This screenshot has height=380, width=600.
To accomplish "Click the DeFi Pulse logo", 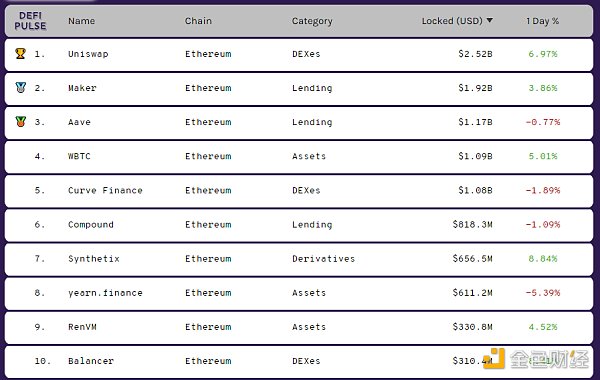I will [30, 21].
